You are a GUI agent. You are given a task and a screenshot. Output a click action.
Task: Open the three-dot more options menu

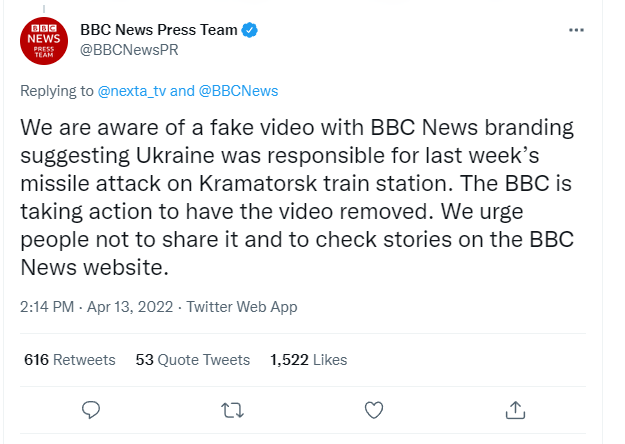point(576,30)
